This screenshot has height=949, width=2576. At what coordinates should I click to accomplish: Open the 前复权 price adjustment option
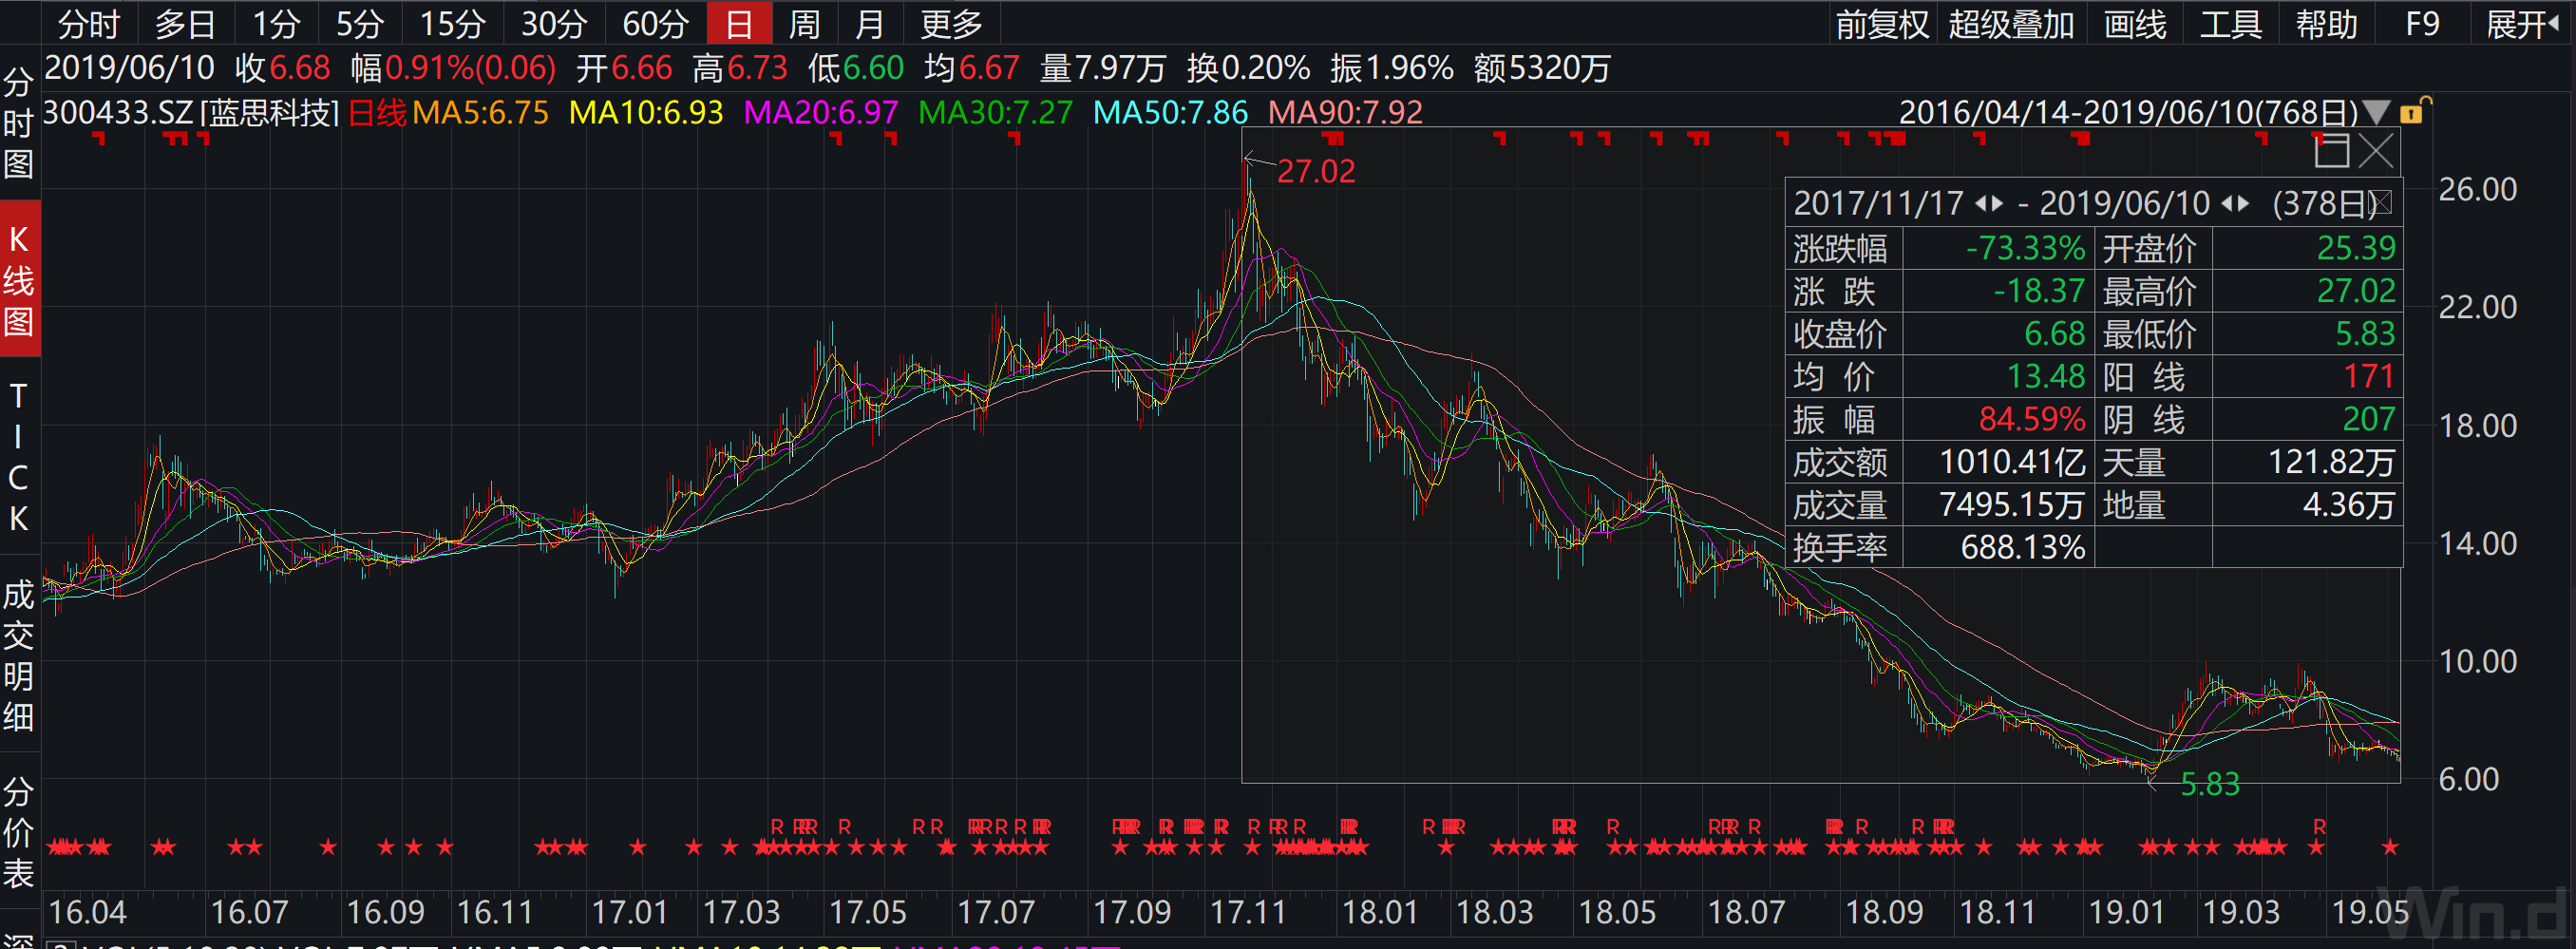pos(1882,23)
